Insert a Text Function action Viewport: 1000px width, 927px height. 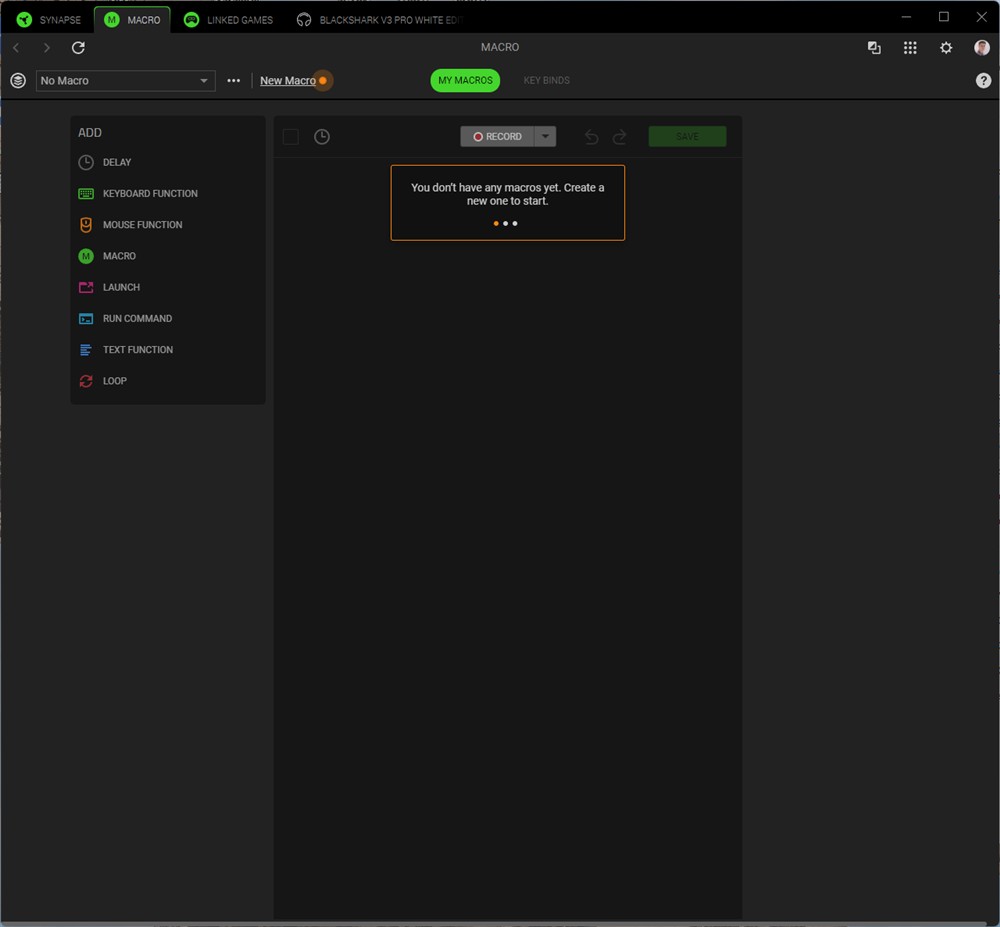click(137, 350)
